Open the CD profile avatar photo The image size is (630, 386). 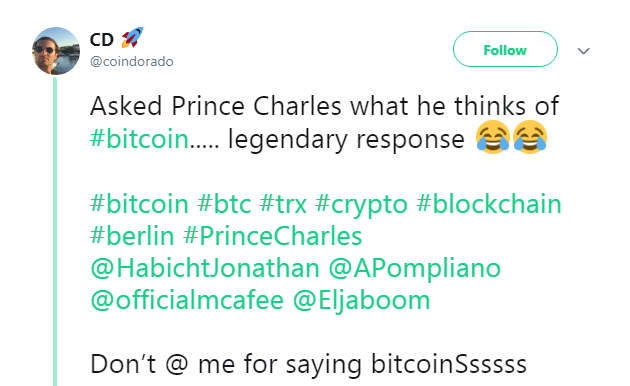click(56, 51)
